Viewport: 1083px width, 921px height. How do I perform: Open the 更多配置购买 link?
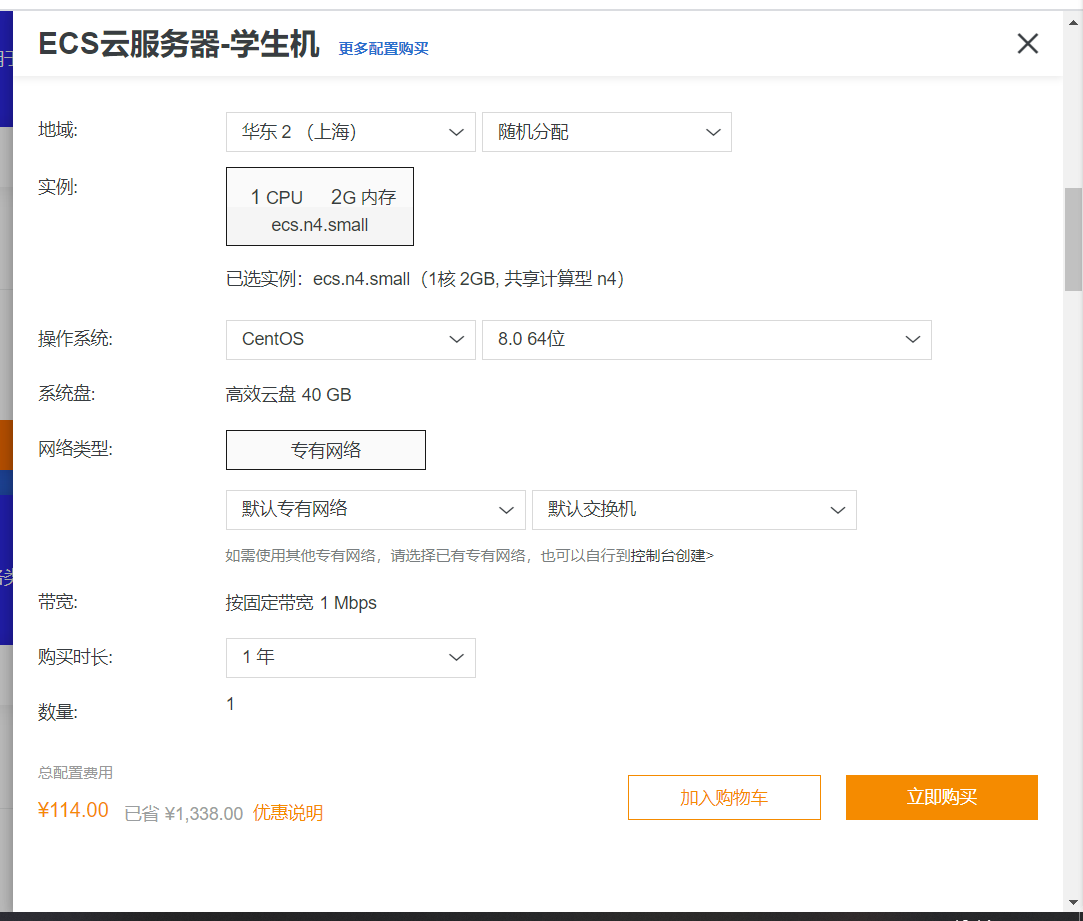tap(383, 48)
